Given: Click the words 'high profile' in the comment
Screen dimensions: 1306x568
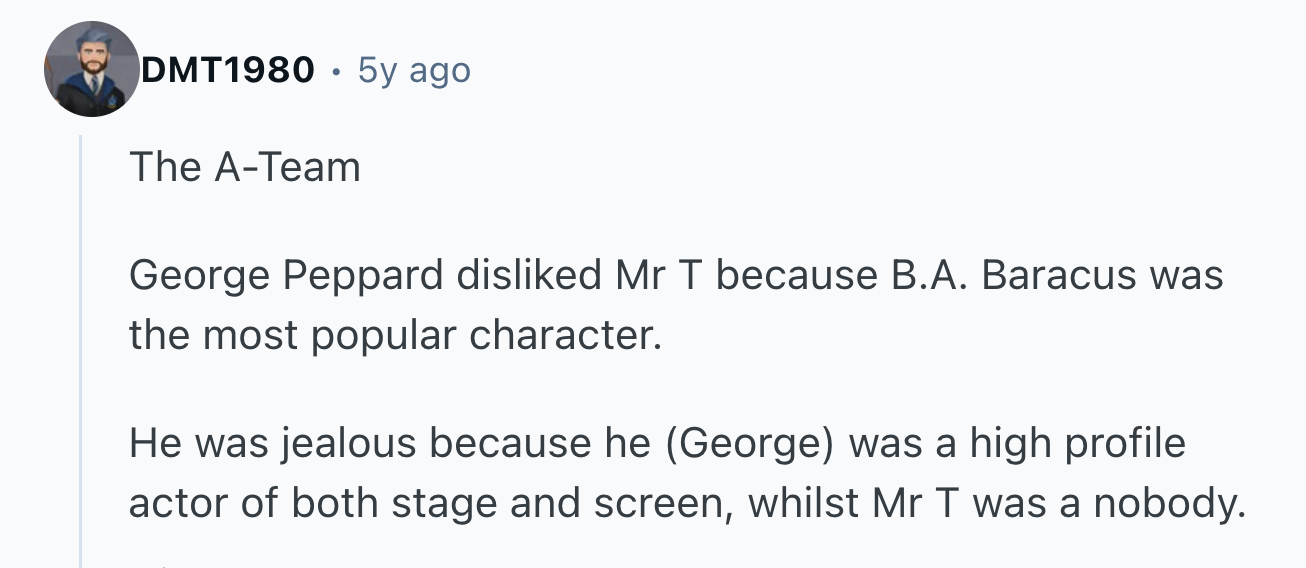Looking at the screenshot, I should (1077, 443).
